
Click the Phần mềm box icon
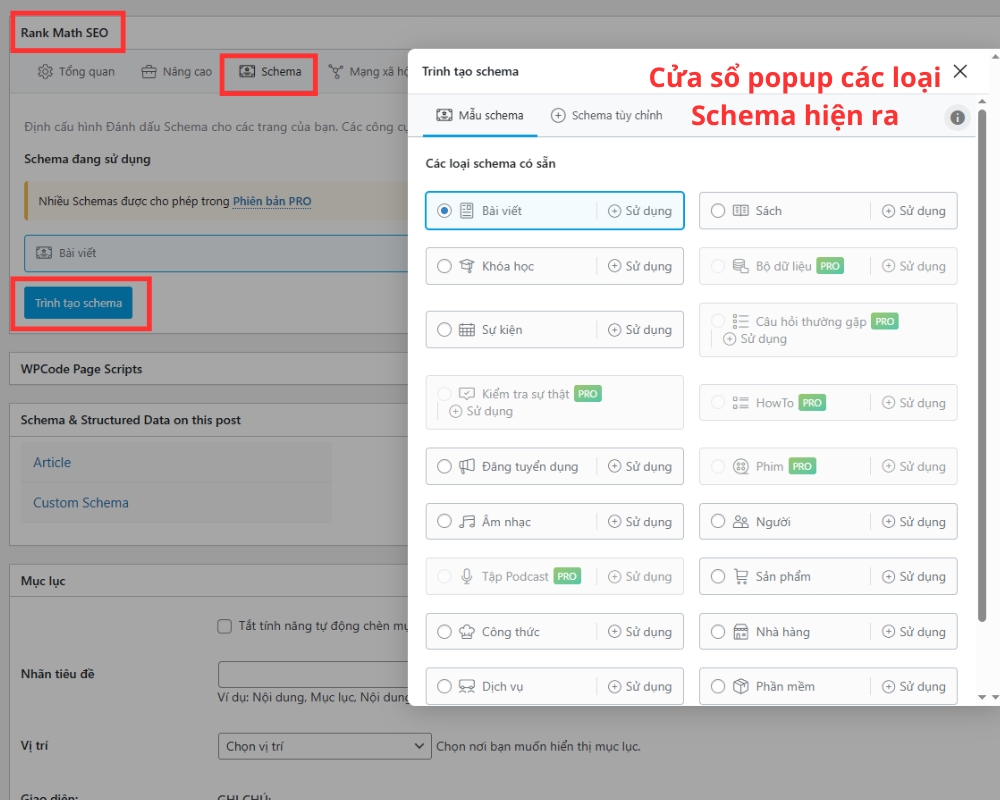(x=740, y=686)
